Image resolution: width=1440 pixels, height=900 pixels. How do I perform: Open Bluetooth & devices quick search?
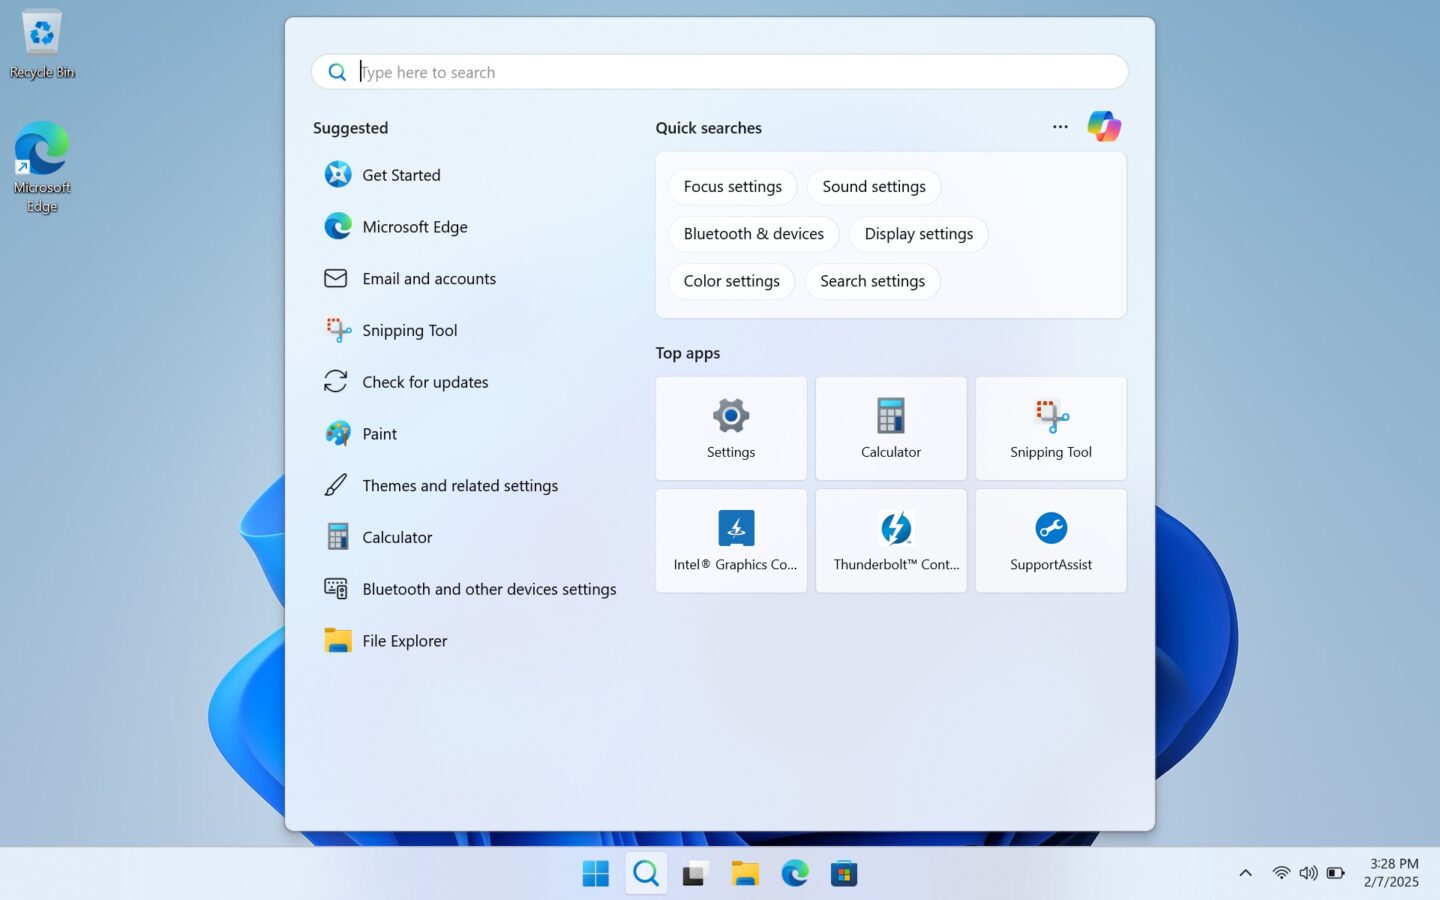(753, 233)
